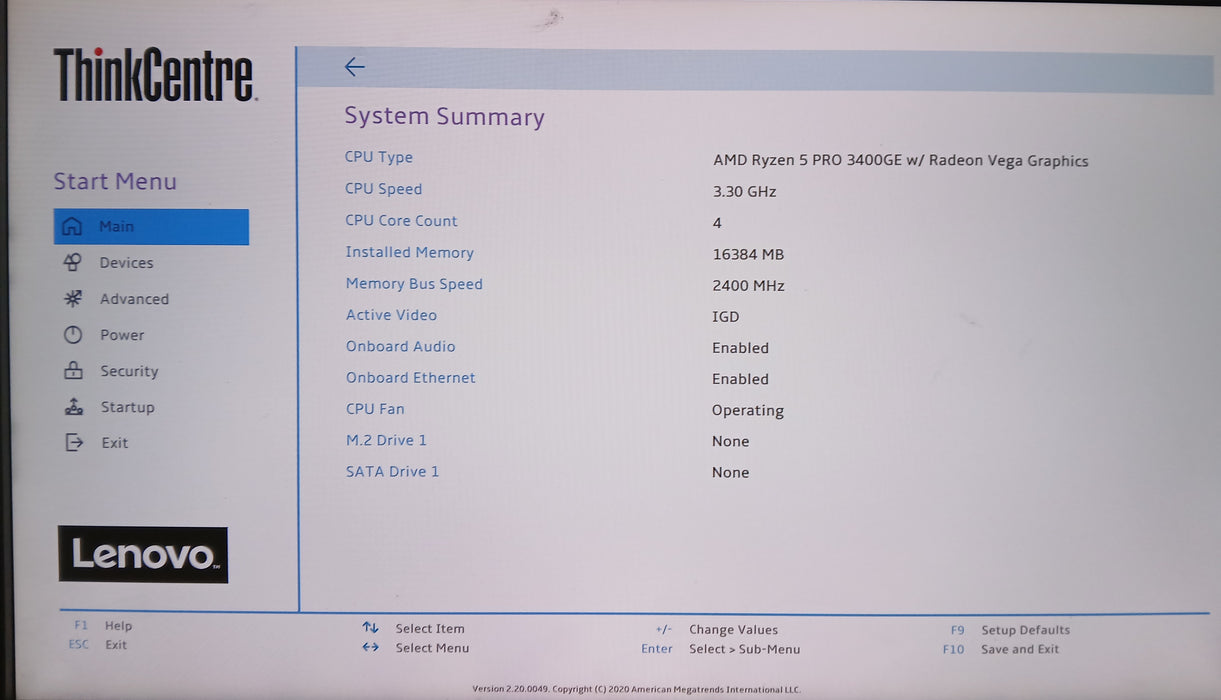This screenshot has width=1221, height=700.
Task: Click the Security lock icon
Action: (73, 371)
